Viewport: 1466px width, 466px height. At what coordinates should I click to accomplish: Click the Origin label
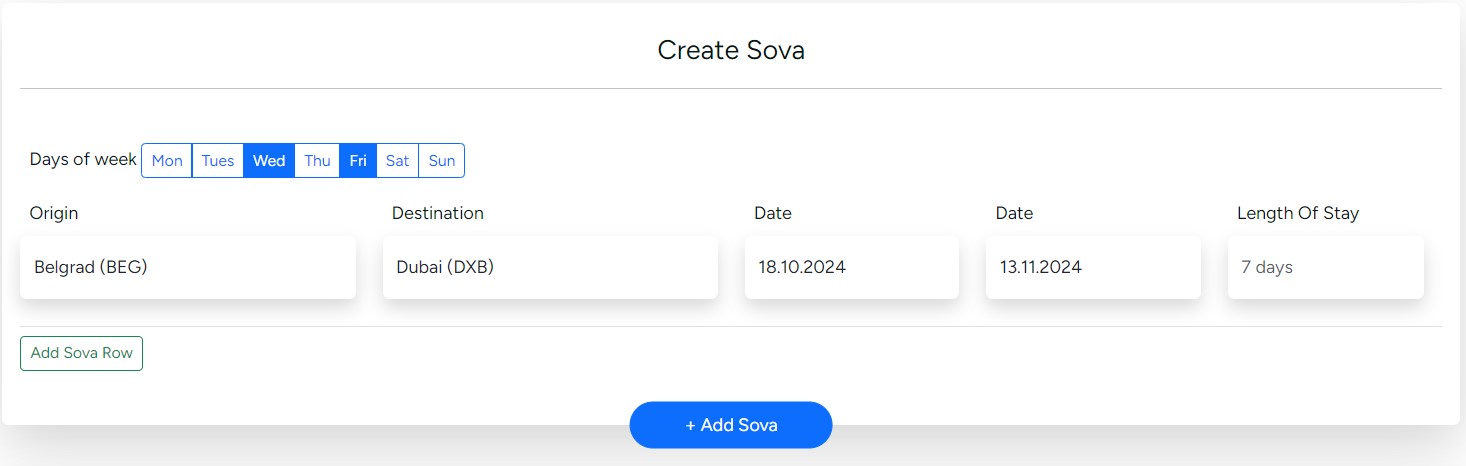click(54, 213)
